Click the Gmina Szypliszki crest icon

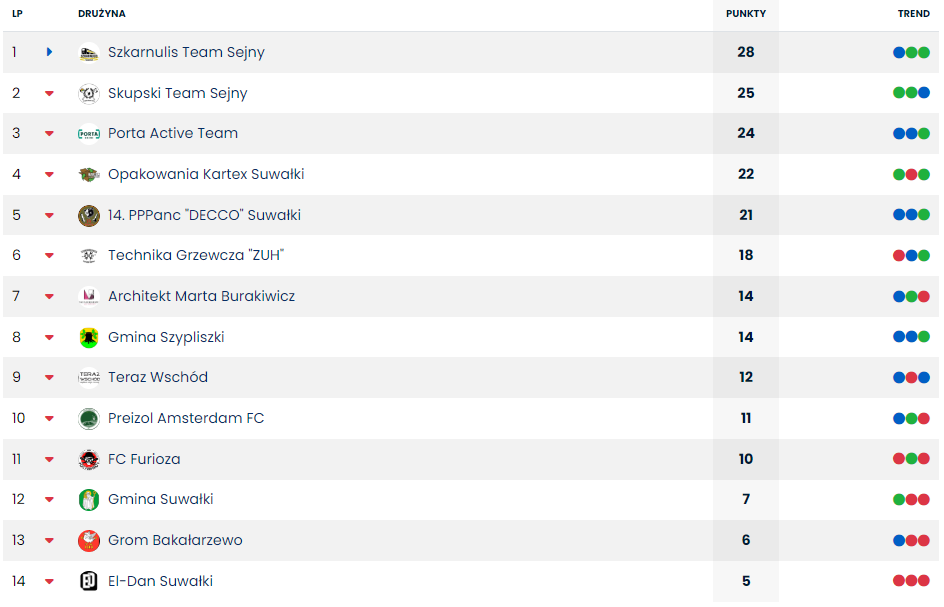coord(89,337)
